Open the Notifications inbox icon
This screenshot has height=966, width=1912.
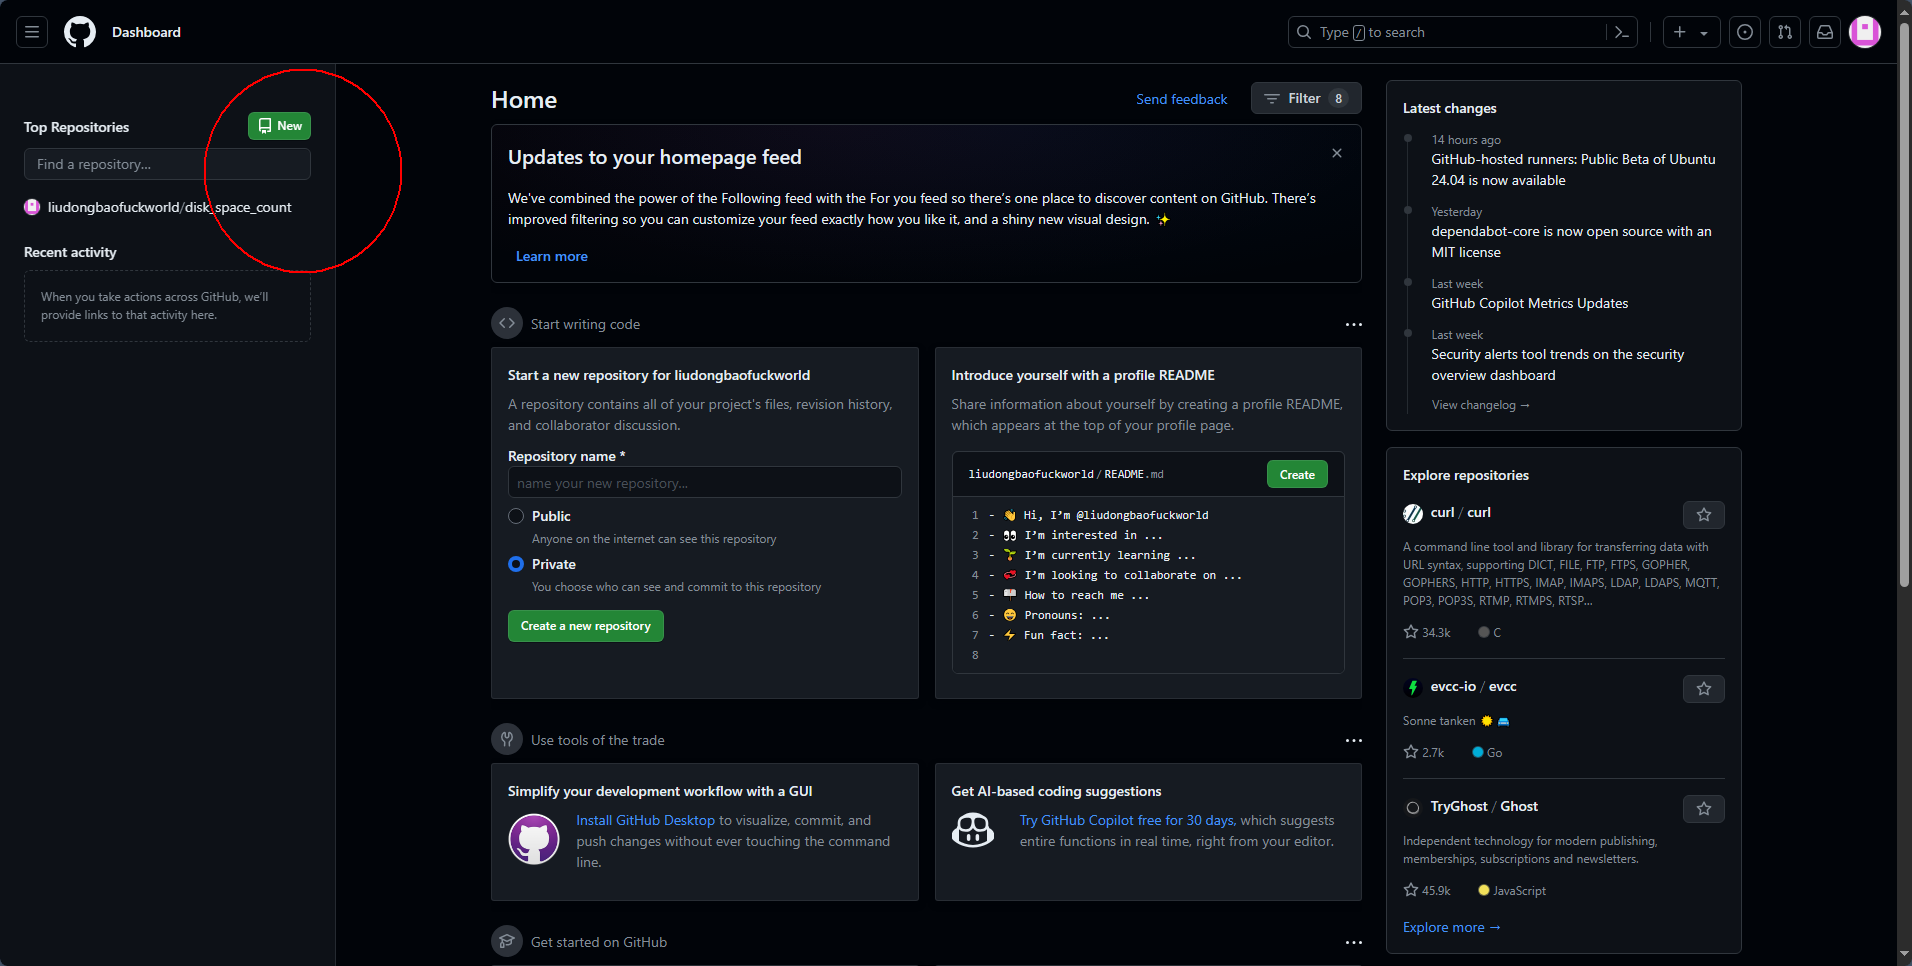coord(1825,32)
